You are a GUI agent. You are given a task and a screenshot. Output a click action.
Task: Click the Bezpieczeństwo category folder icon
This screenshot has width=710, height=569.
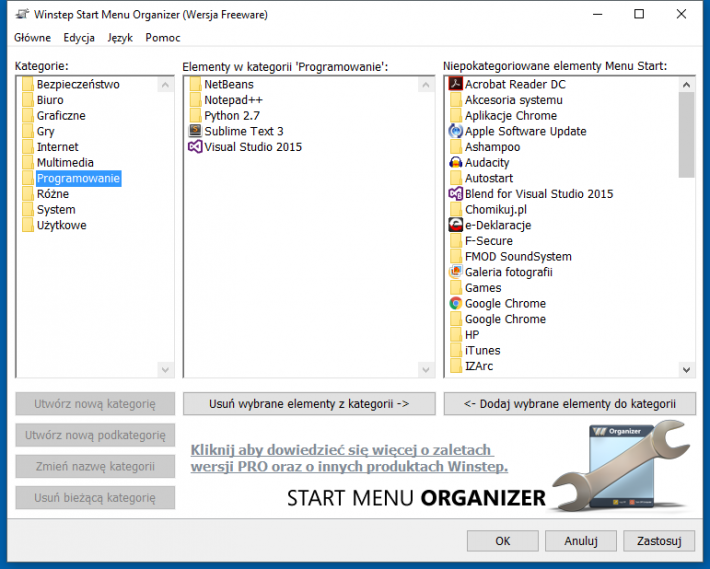pyautogui.click(x=28, y=84)
